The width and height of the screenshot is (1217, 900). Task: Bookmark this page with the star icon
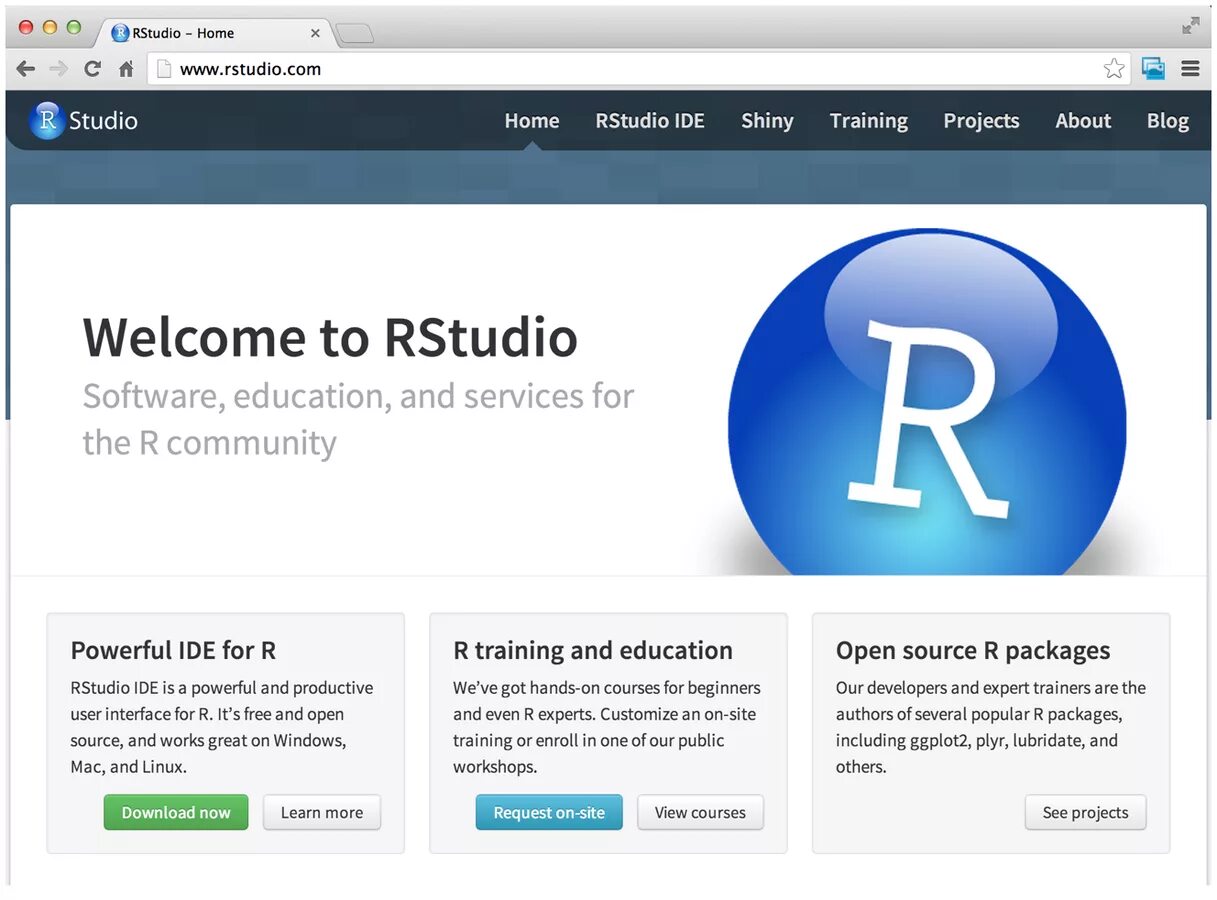(x=1114, y=69)
